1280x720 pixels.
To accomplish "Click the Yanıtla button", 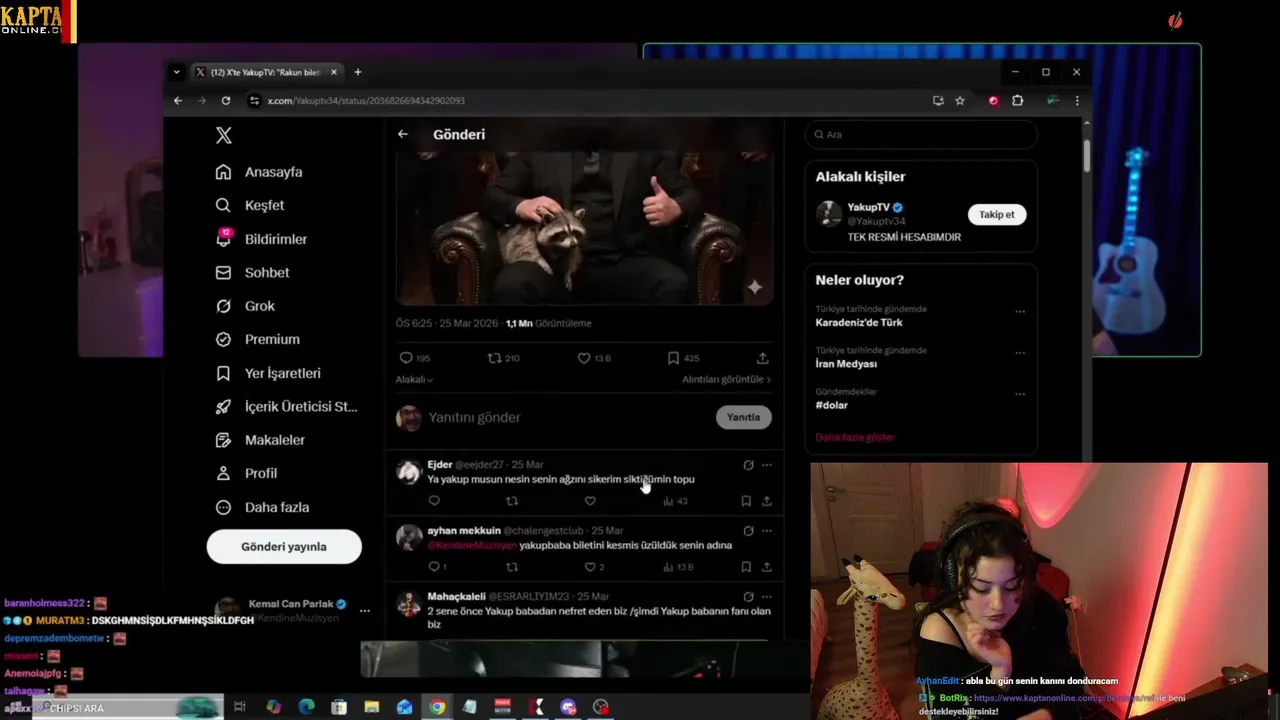I will click(743, 417).
